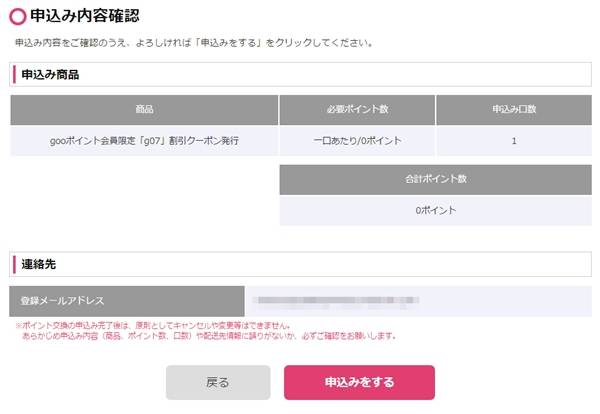
Task: Click the total 0ポイント value cell
Action: point(436,210)
